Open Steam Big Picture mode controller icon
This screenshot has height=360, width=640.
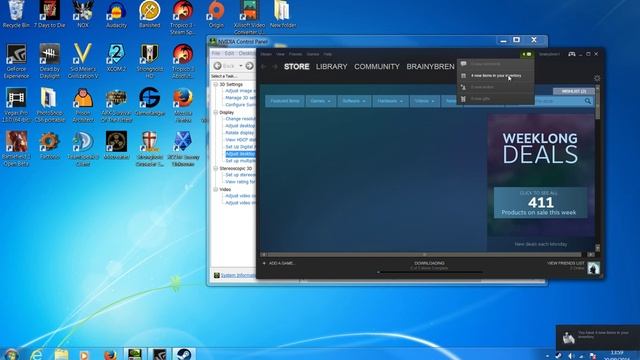pos(572,54)
